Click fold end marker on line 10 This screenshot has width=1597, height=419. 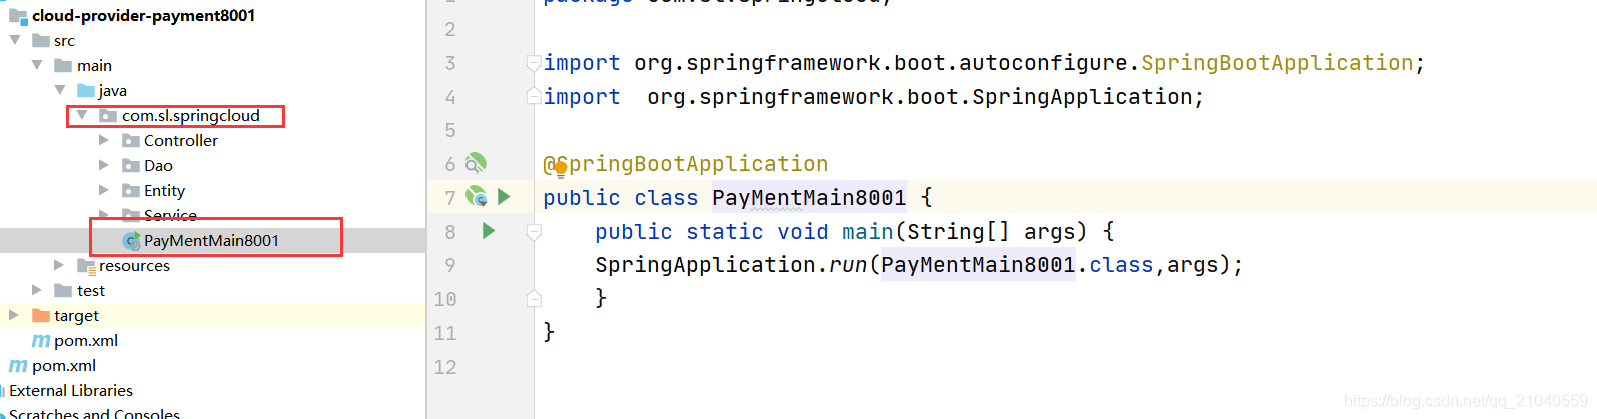[534, 298]
